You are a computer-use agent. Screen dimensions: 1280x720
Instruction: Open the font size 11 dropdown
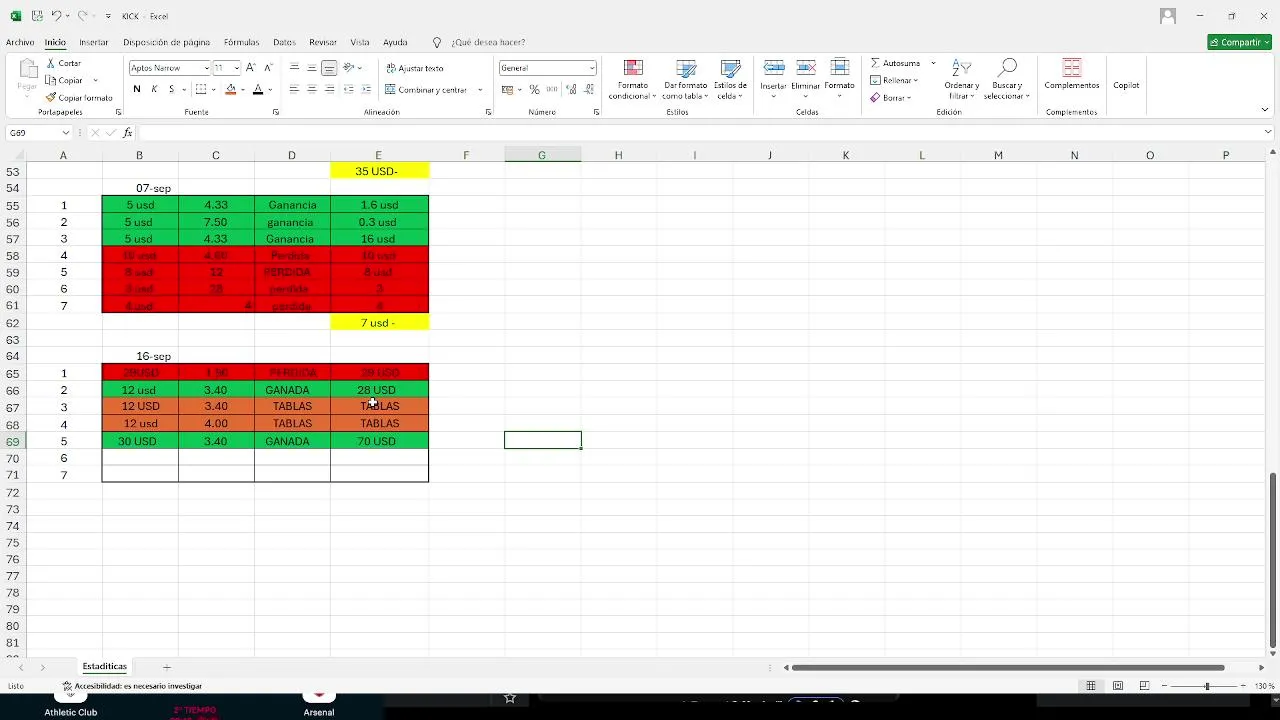pyautogui.click(x=236, y=68)
